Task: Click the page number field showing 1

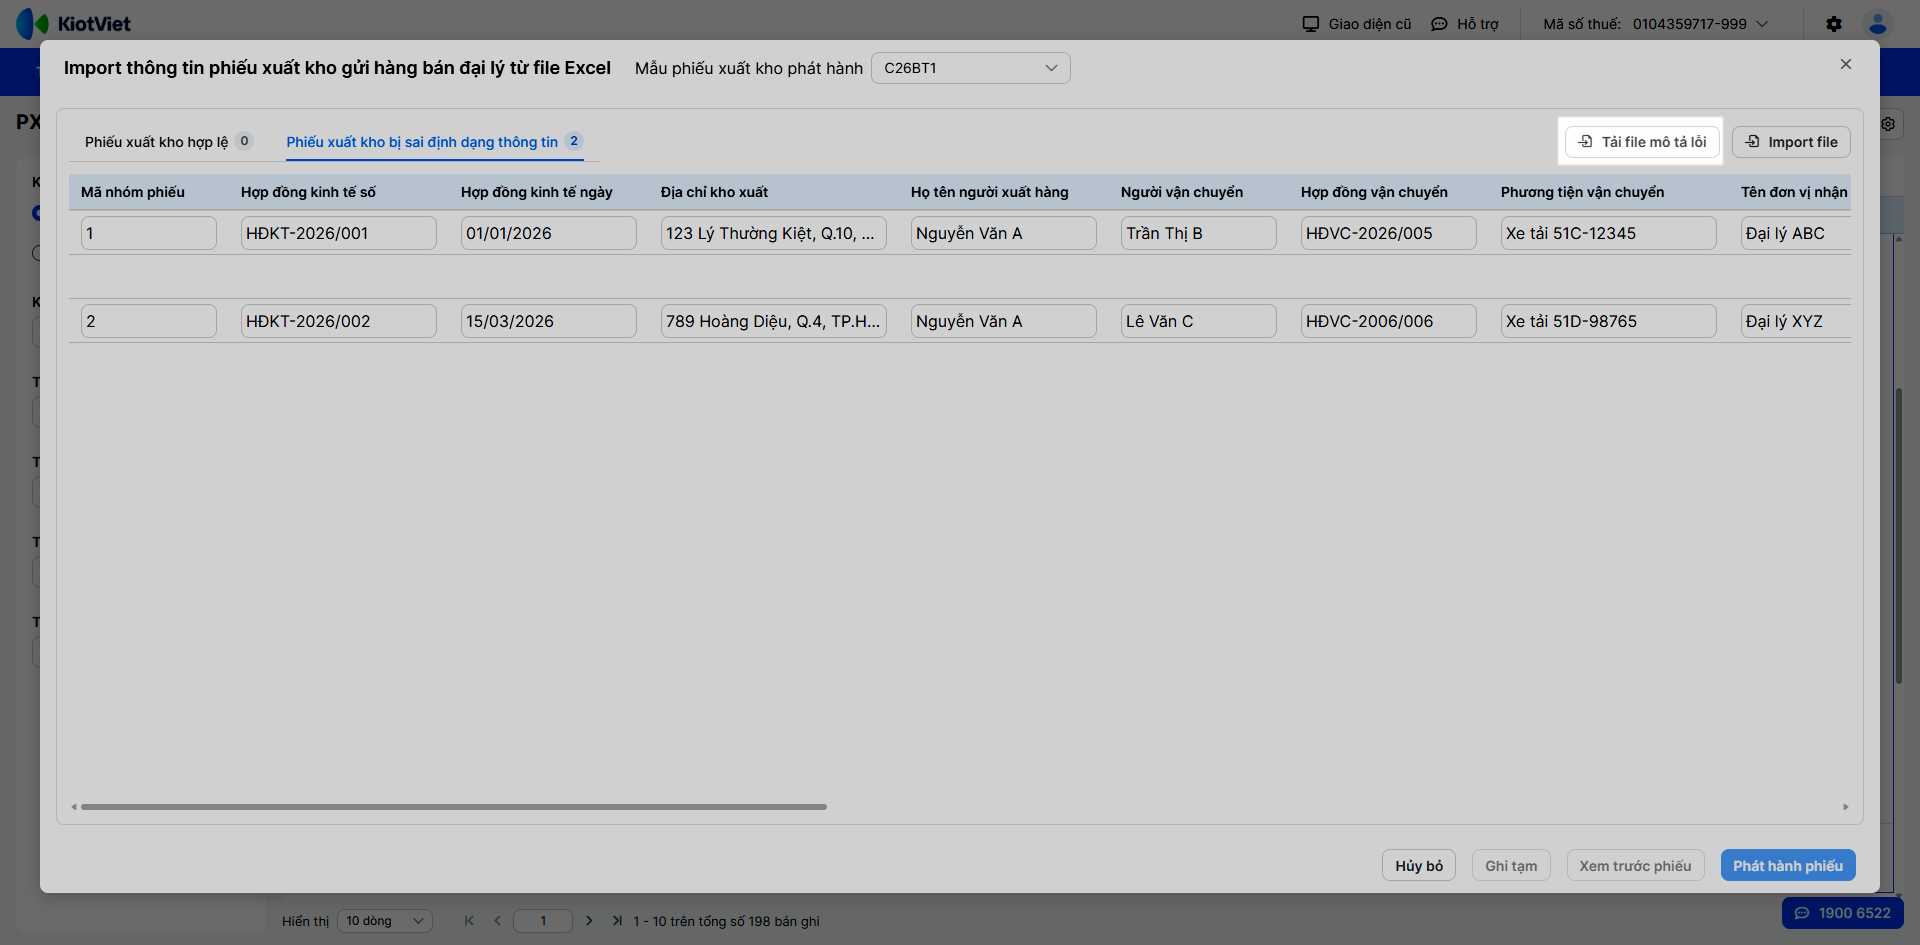Action: (543, 921)
